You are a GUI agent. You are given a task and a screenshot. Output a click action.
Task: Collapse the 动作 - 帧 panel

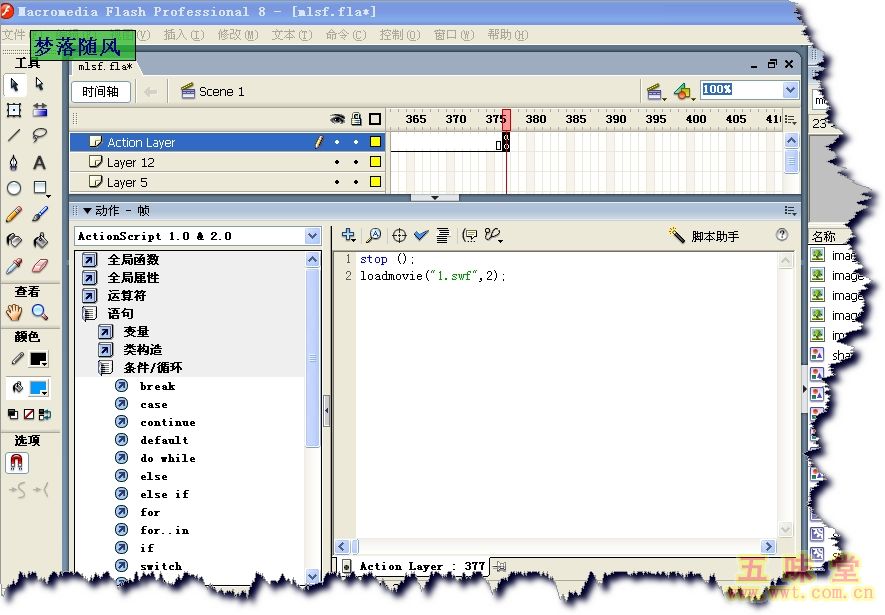click(x=87, y=211)
